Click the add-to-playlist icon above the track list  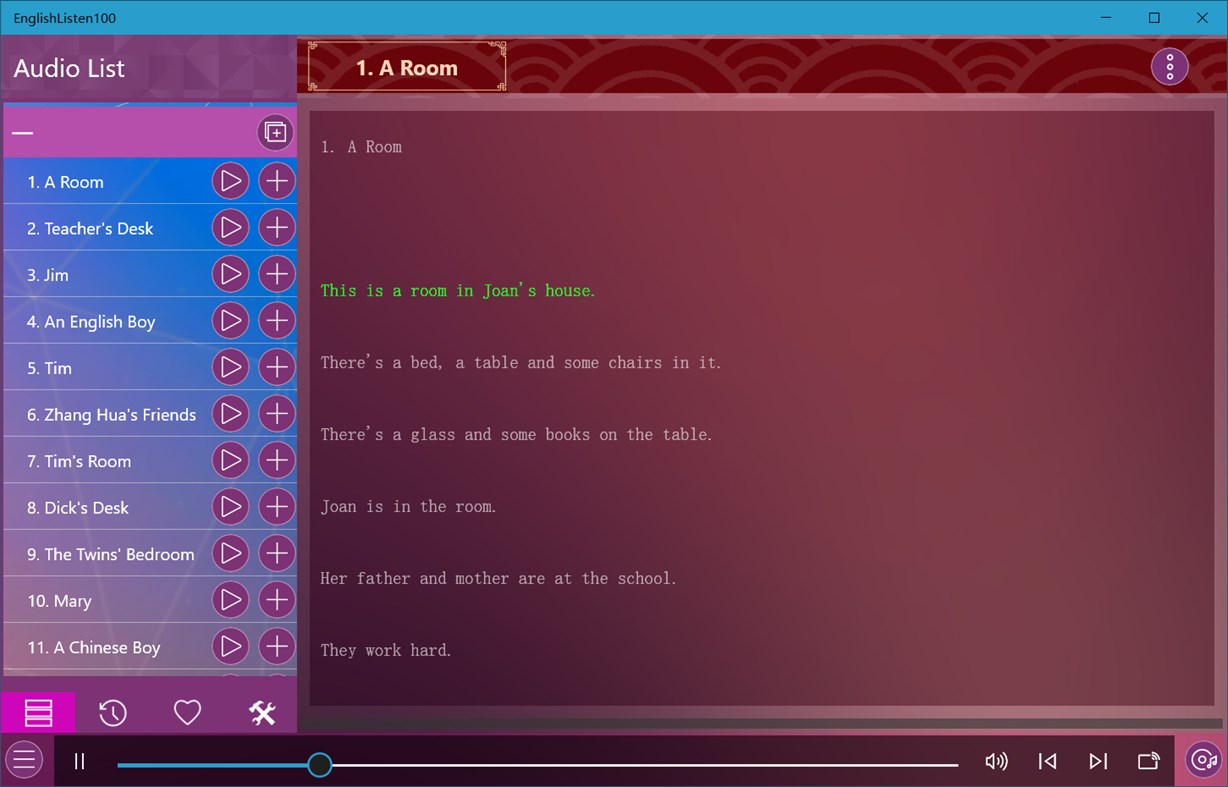point(275,132)
